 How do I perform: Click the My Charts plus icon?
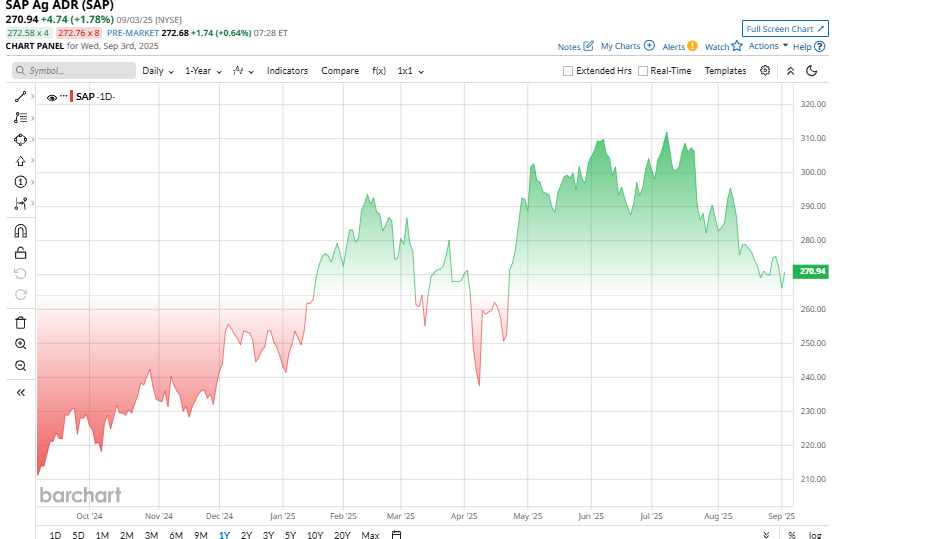pos(649,46)
